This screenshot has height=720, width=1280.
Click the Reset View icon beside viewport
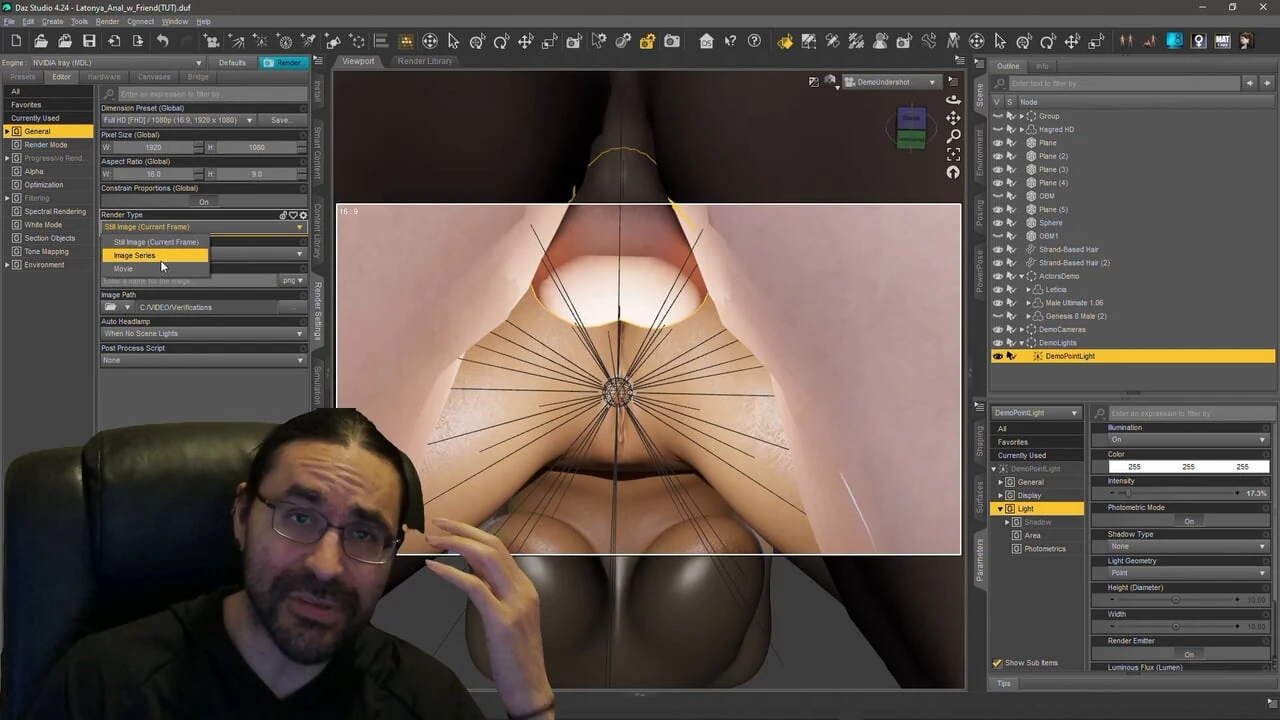(x=953, y=172)
